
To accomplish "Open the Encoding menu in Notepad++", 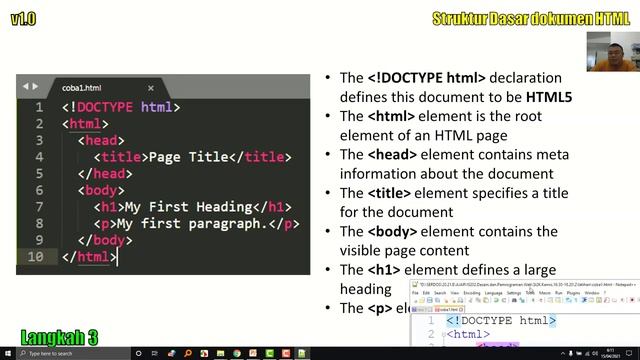I will click(x=472, y=293).
